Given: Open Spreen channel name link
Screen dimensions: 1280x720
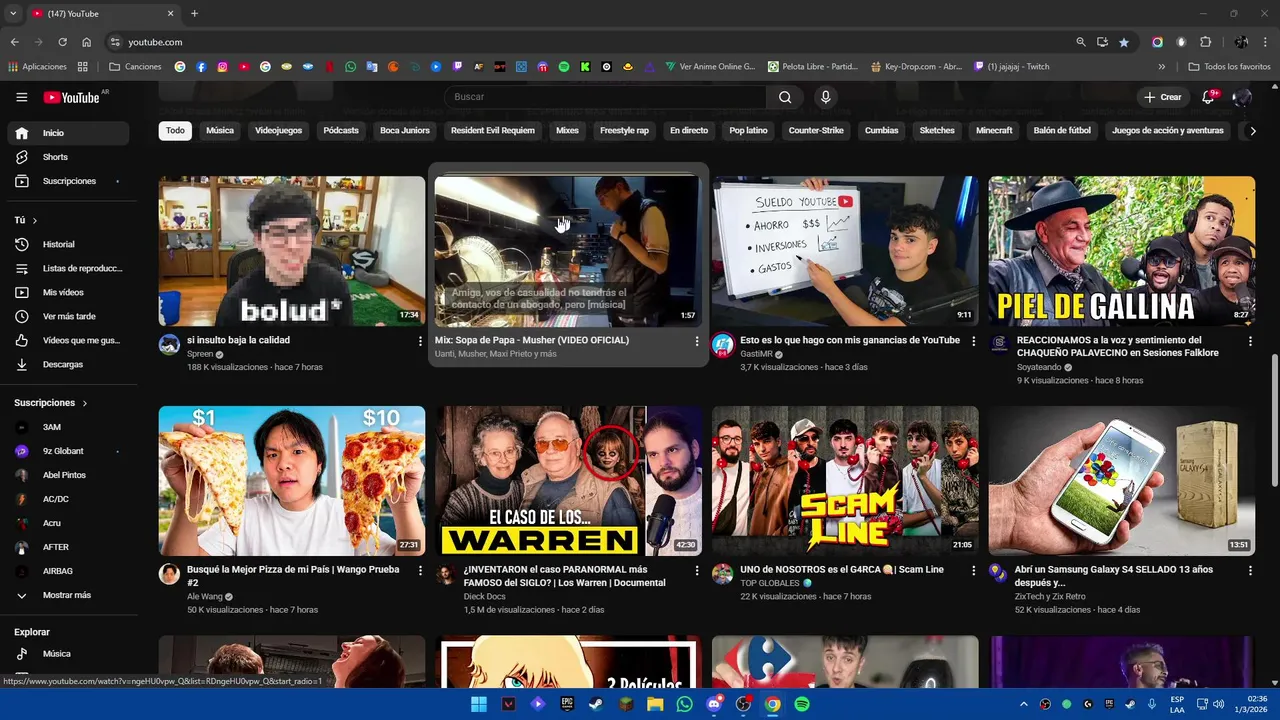Looking at the screenshot, I should [200, 354].
